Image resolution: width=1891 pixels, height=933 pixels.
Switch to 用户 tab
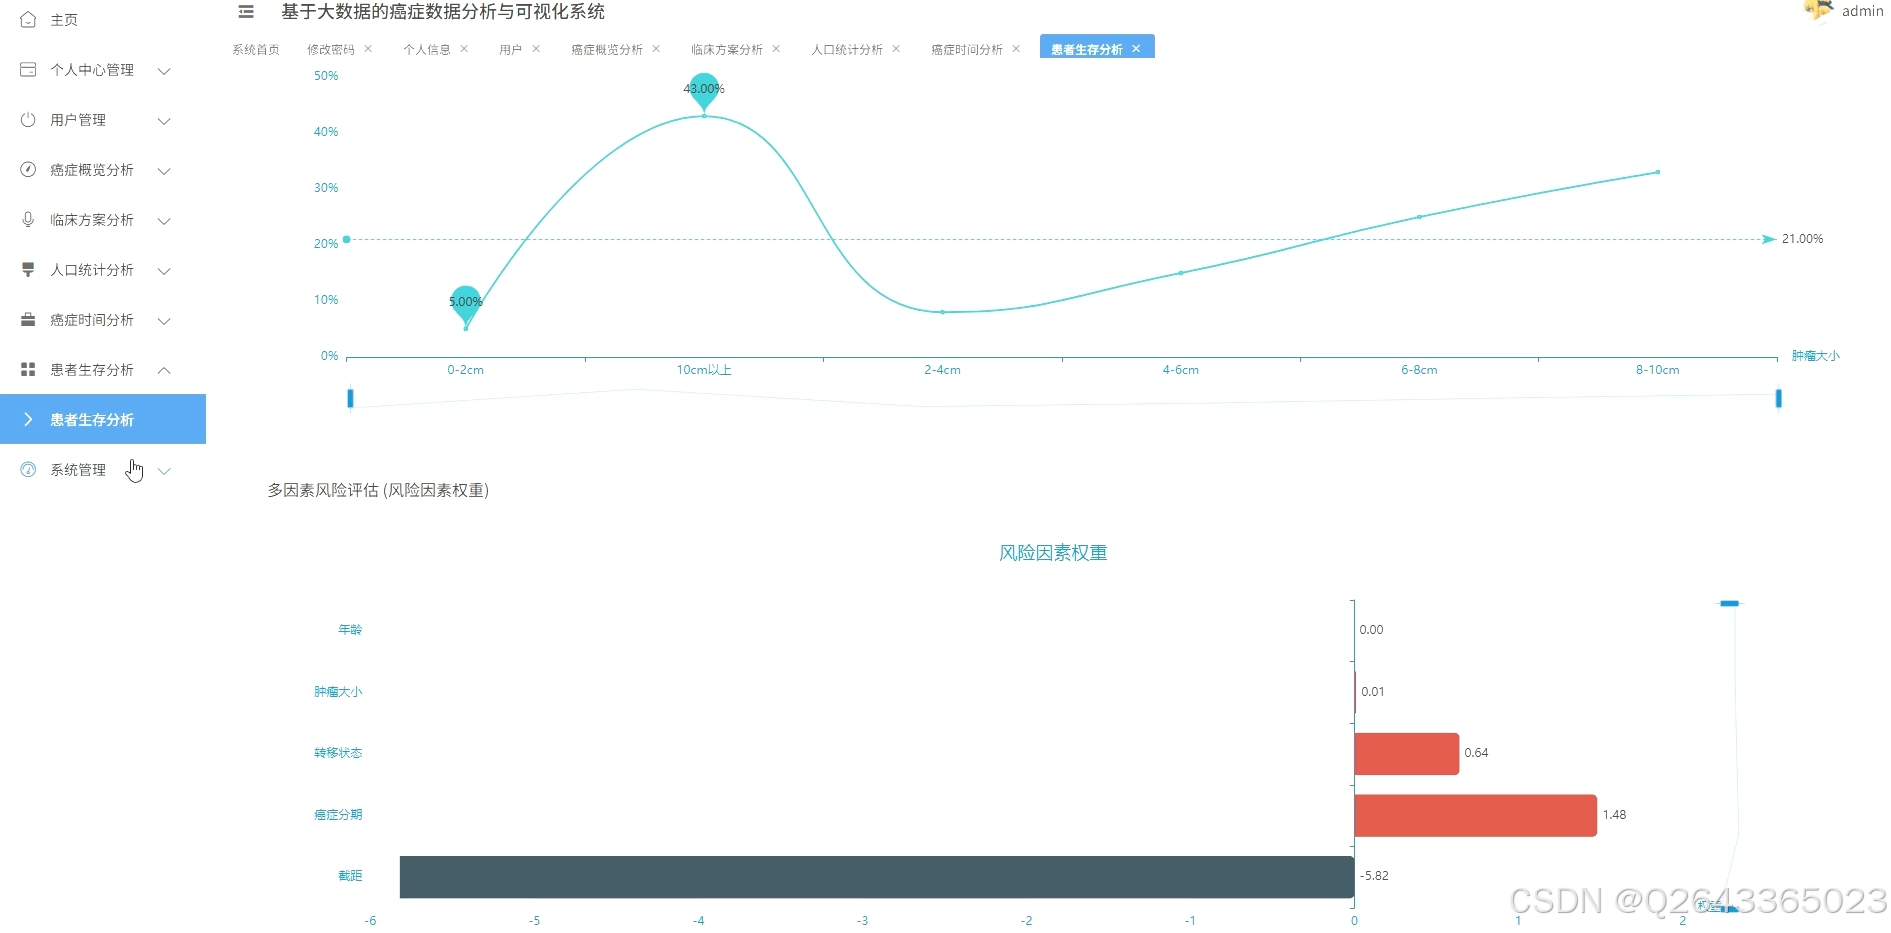(511, 49)
